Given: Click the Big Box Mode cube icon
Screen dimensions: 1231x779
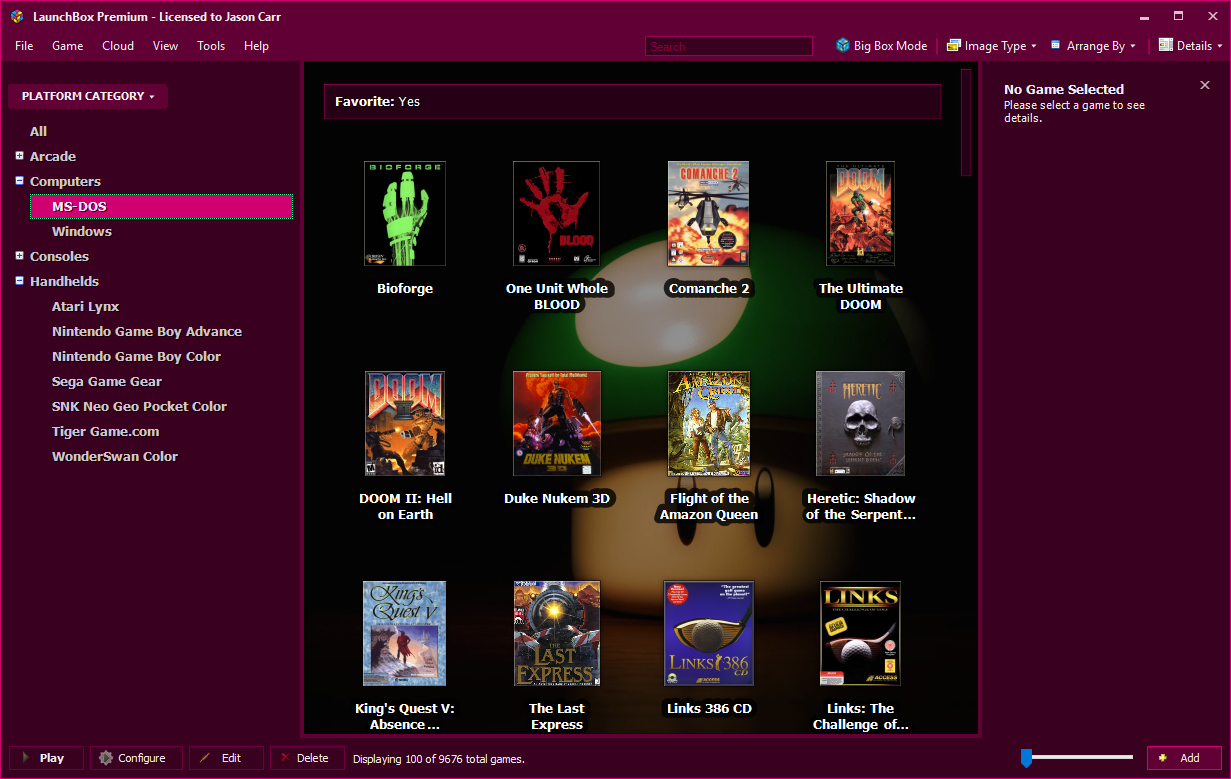Looking at the screenshot, I should (x=843, y=45).
